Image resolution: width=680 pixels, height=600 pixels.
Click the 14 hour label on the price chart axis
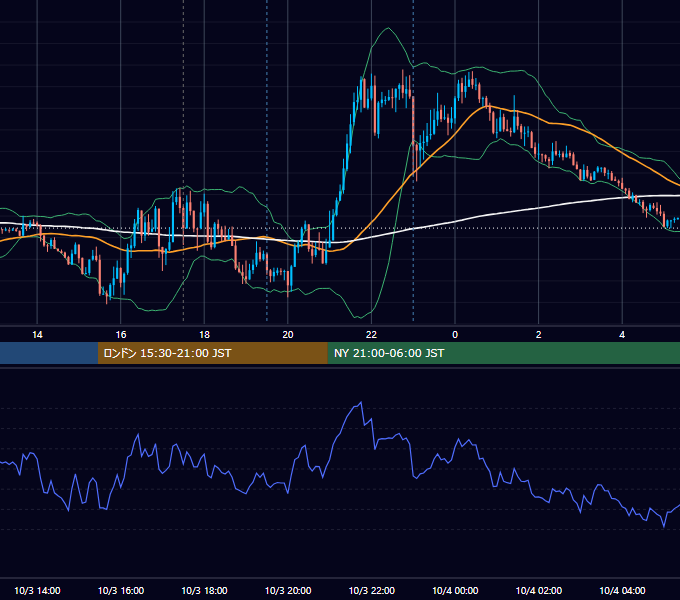tap(37, 335)
